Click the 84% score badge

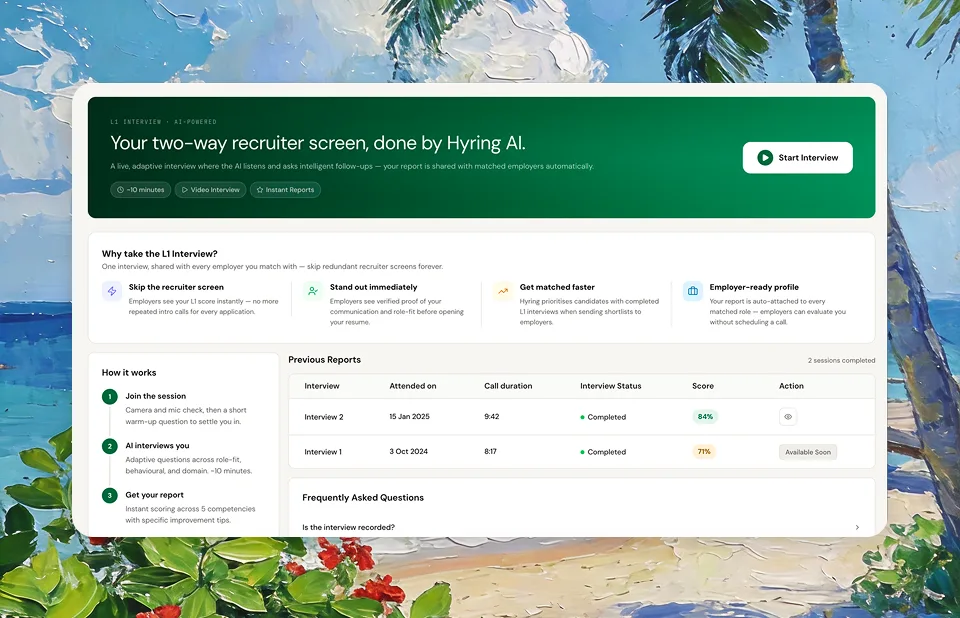click(705, 416)
